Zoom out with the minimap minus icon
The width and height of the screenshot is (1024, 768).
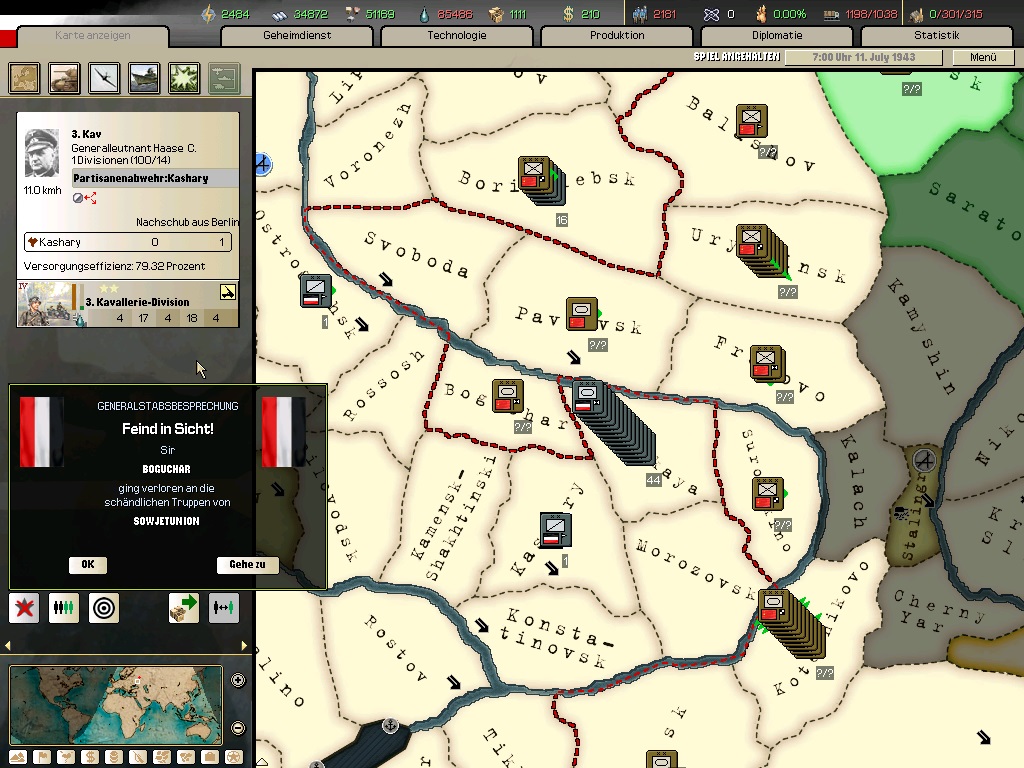(x=238, y=728)
